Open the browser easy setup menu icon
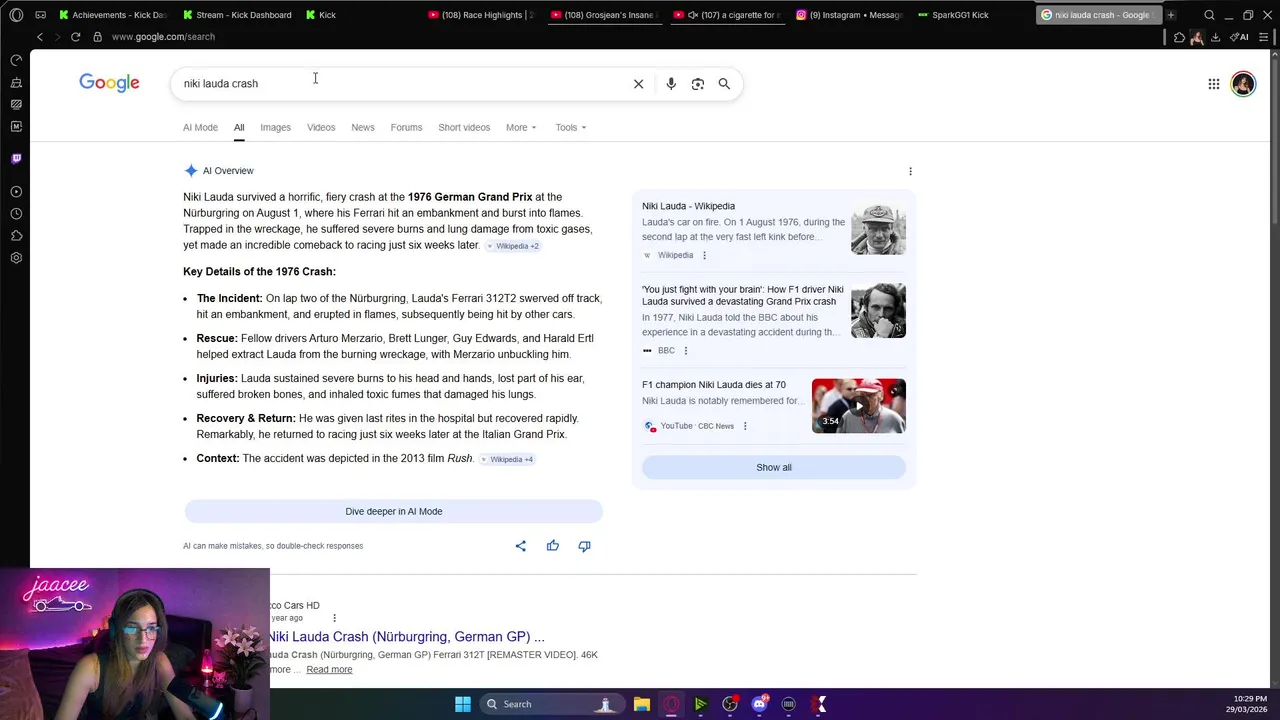1280x720 pixels. point(1264,37)
